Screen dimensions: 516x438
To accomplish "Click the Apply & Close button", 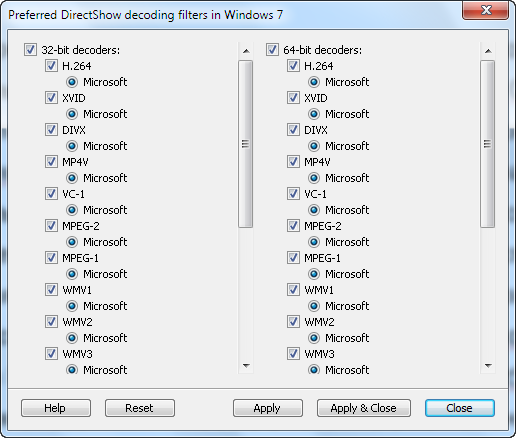I will (364, 408).
